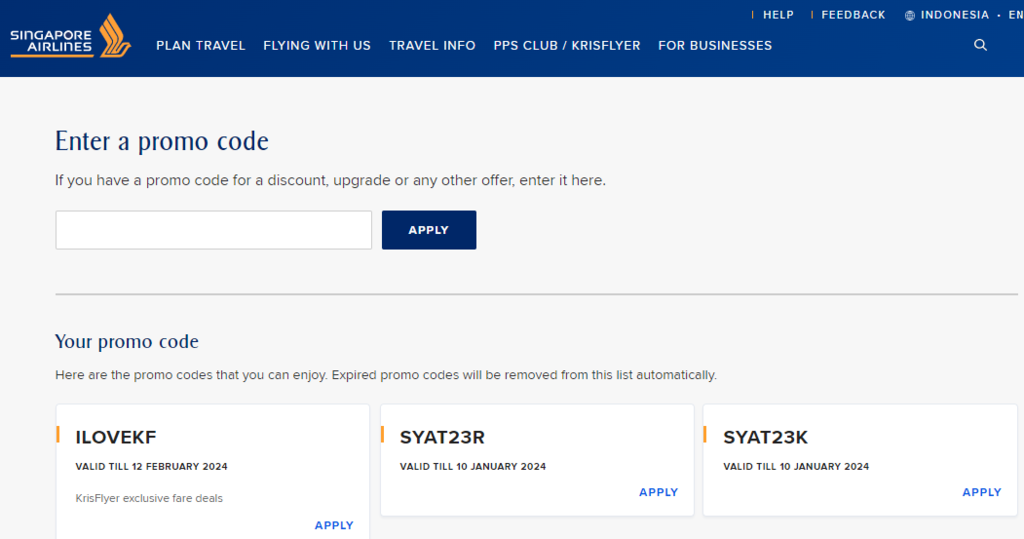The width and height of the screenshot is (1024, 539).
Task: Select the ILOVEKF promo card title
Action: coord(116,437)
